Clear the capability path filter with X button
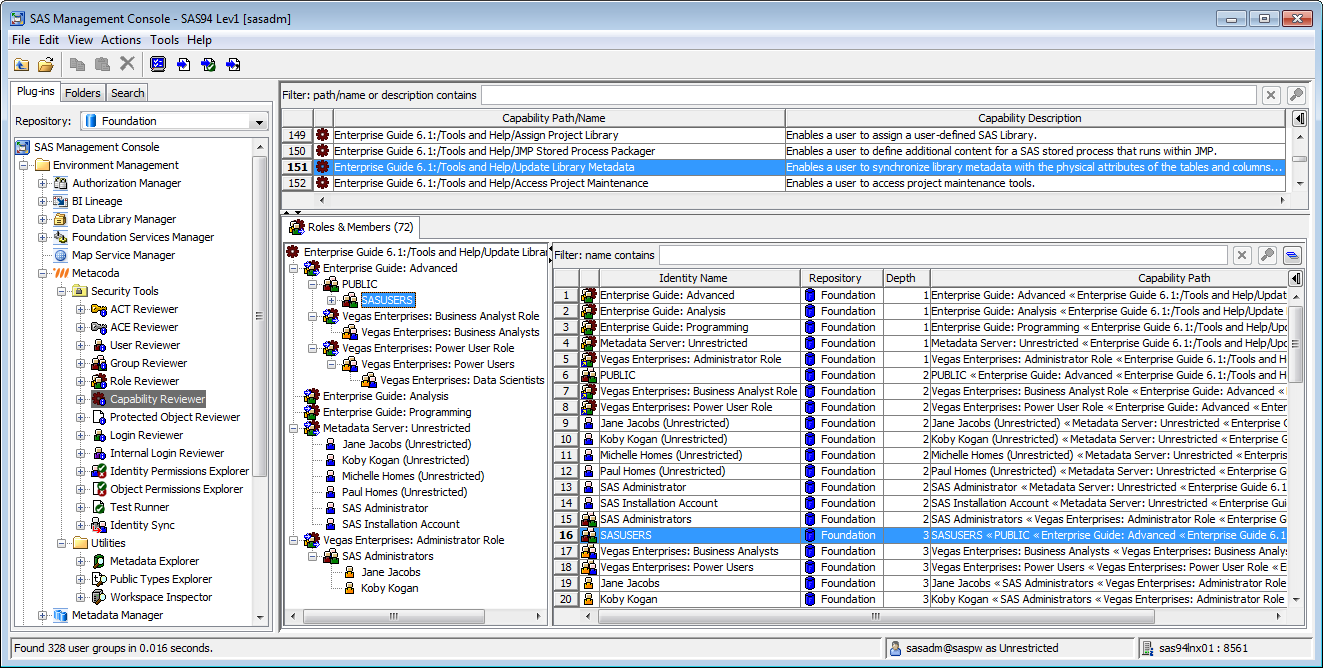Screen dimensions: 1323x668 coord(1271,95)
